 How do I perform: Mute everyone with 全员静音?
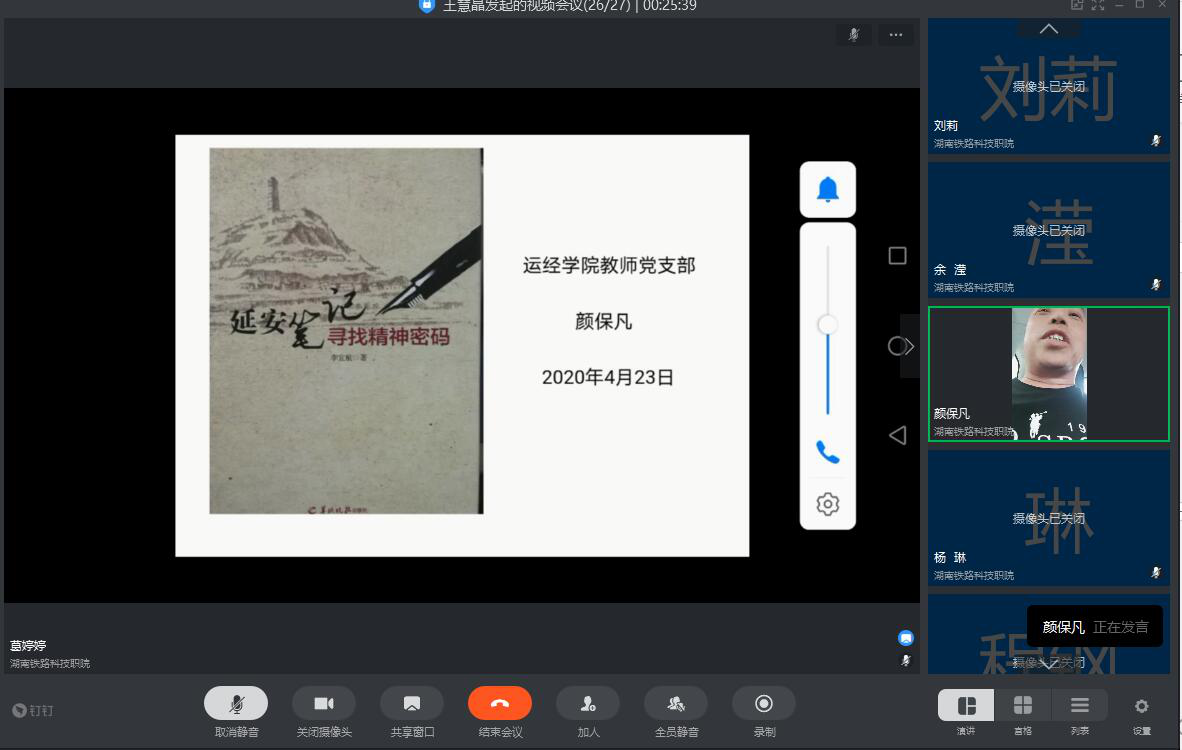coord(676,703)
